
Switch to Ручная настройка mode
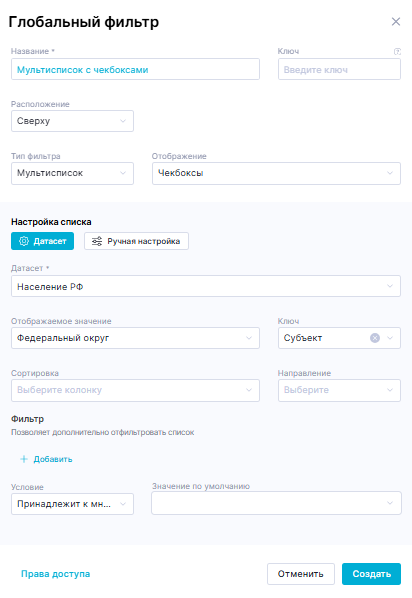pos(136,241)
